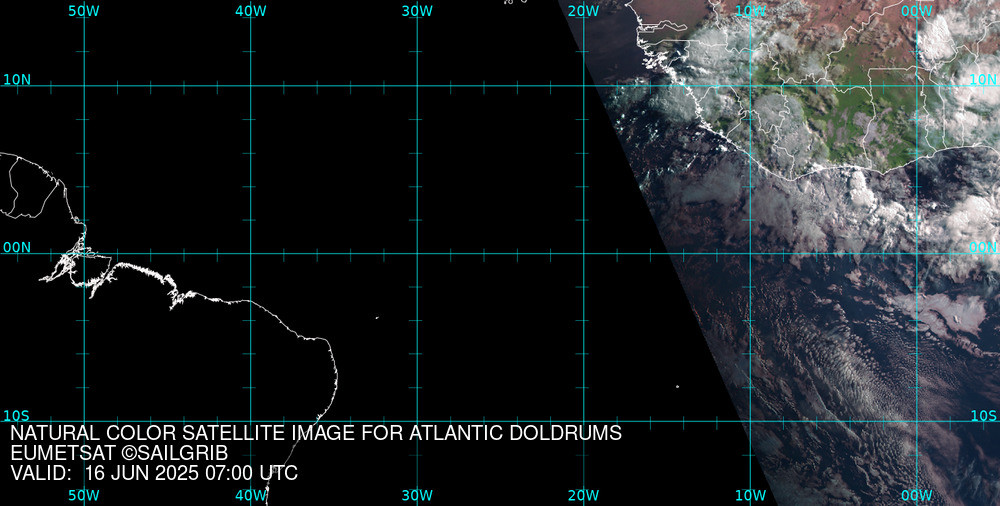Click the 10N label over the West African landmass
This screenshot has width=1000, height=506.
[983, 80]
